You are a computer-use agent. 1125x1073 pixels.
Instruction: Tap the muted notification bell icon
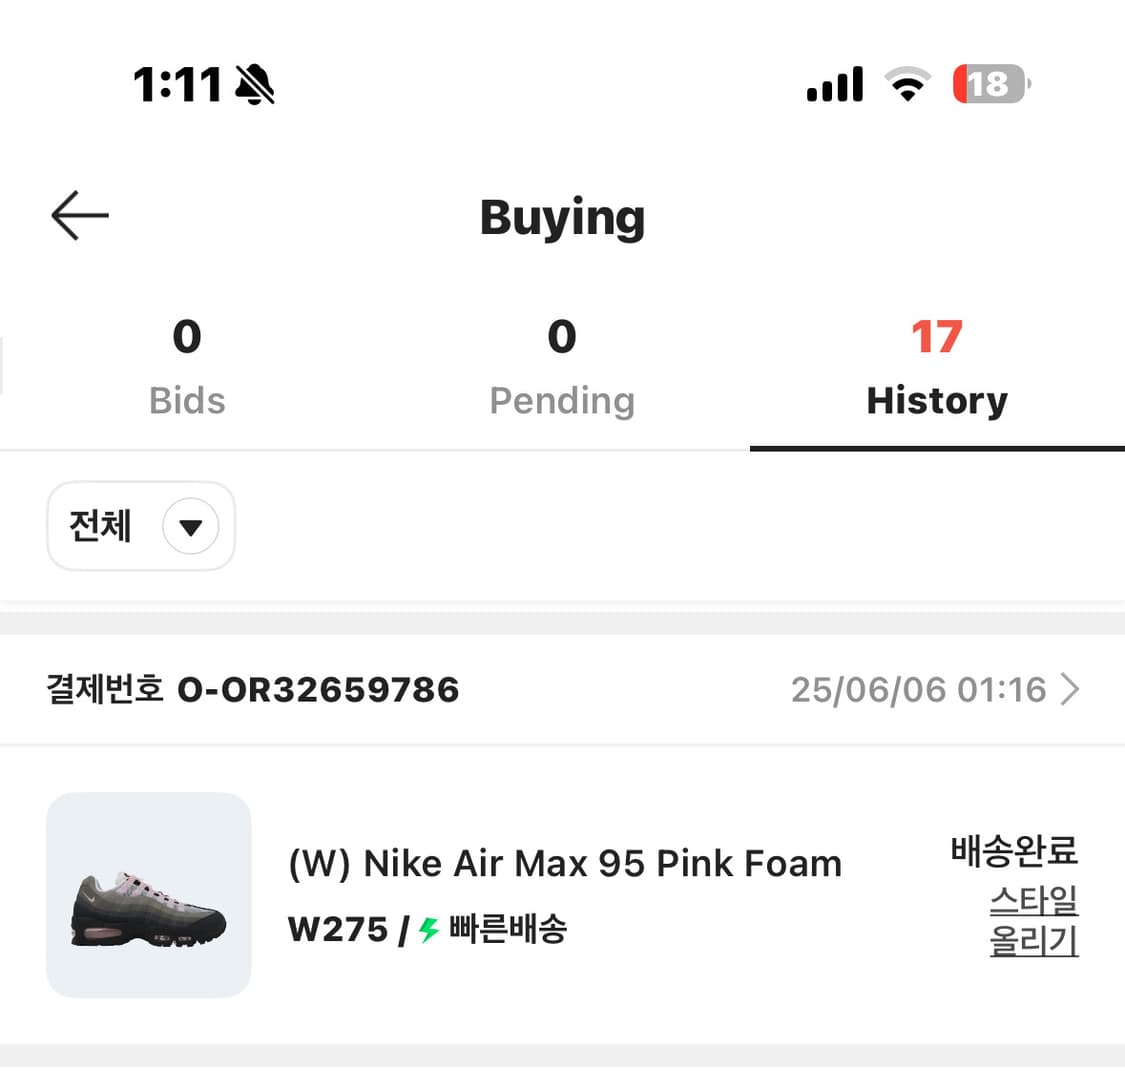click(253, 84)
